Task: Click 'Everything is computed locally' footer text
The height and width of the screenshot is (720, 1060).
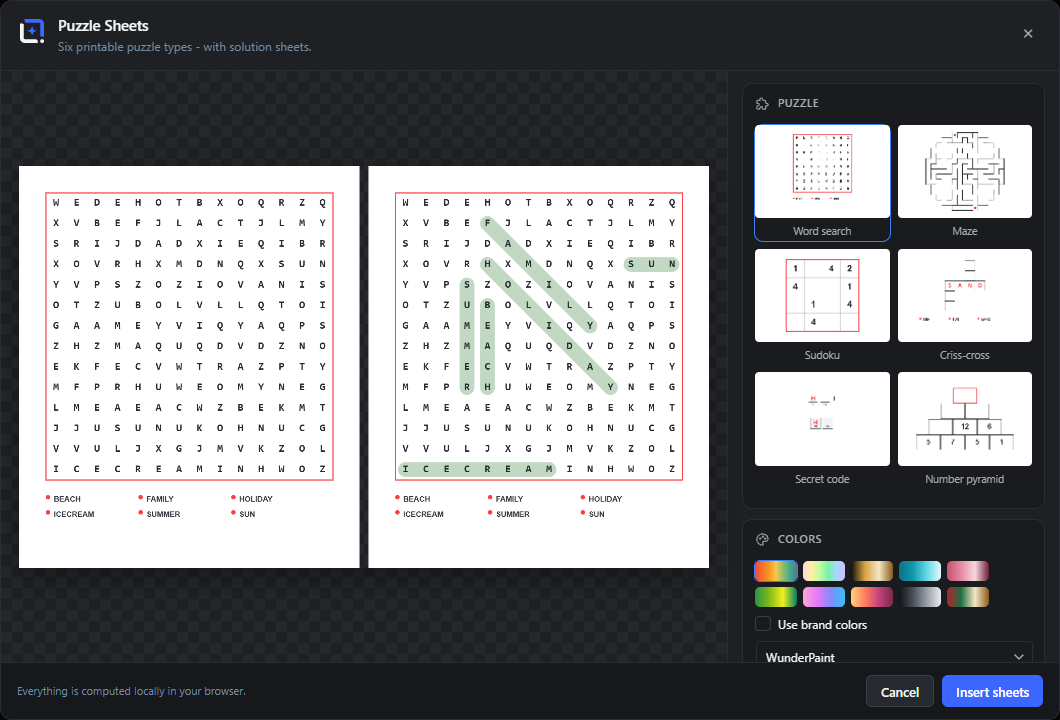Action: [x=131, y=691]
